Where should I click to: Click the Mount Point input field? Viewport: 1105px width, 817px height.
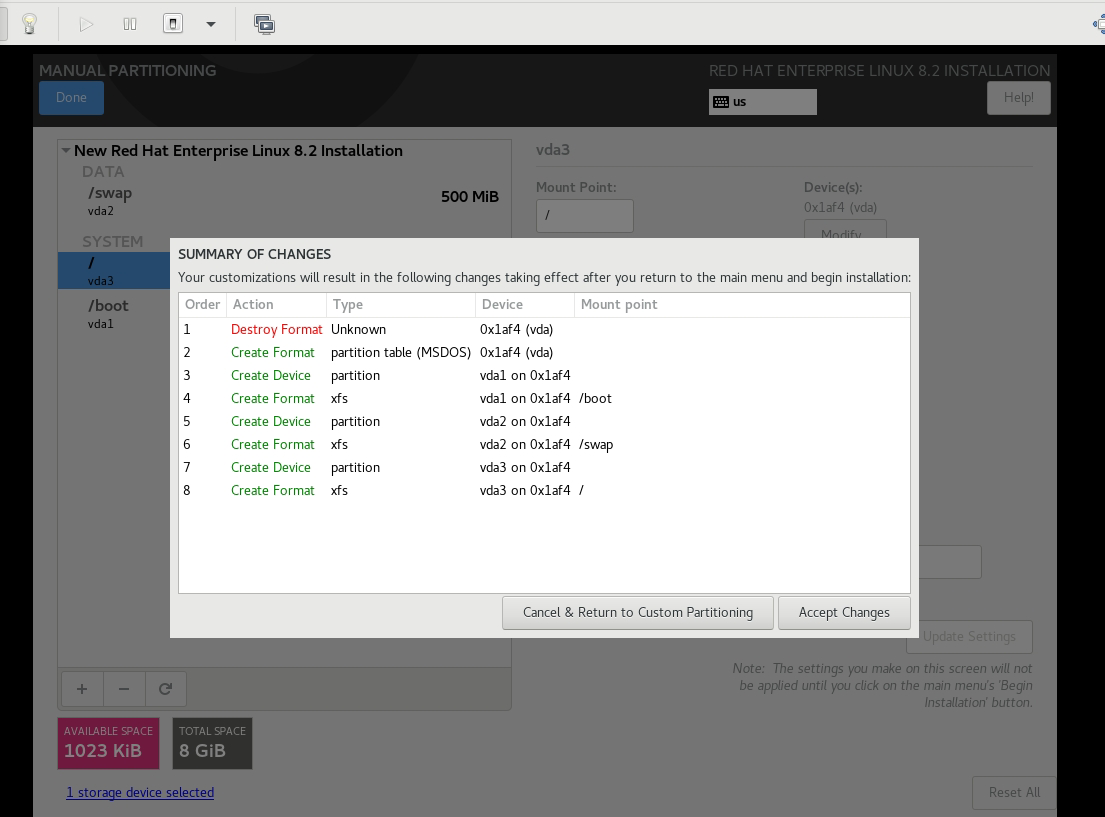tap(584, 216)
